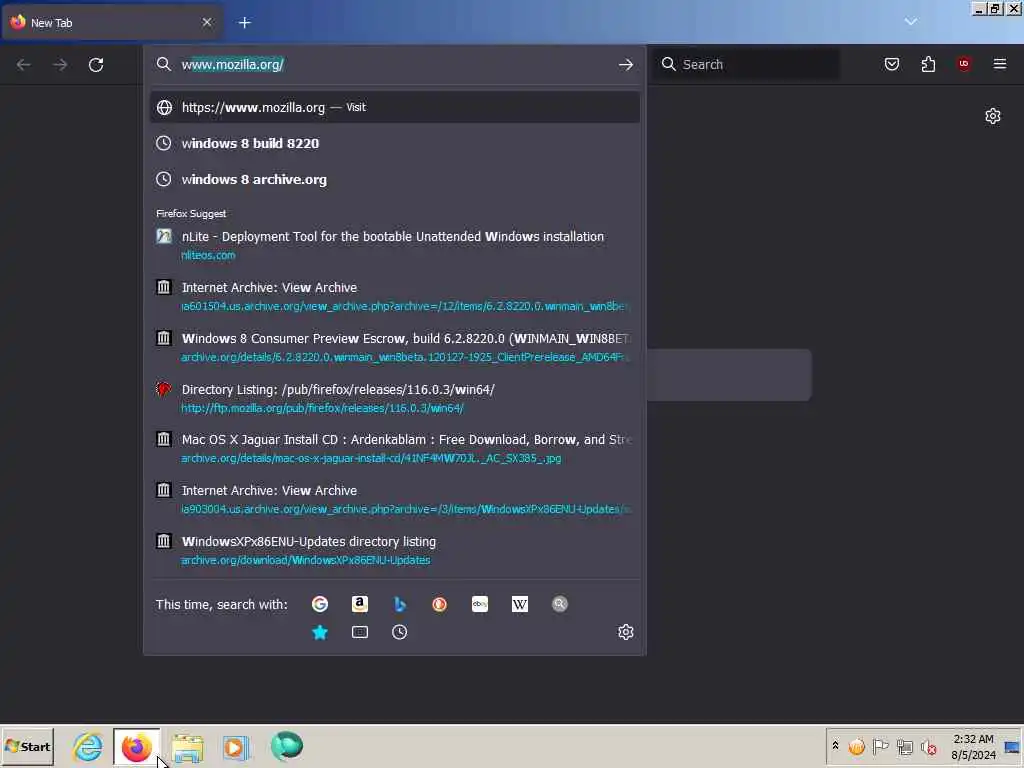Go forward with the forward arrow

coord(60,65)
